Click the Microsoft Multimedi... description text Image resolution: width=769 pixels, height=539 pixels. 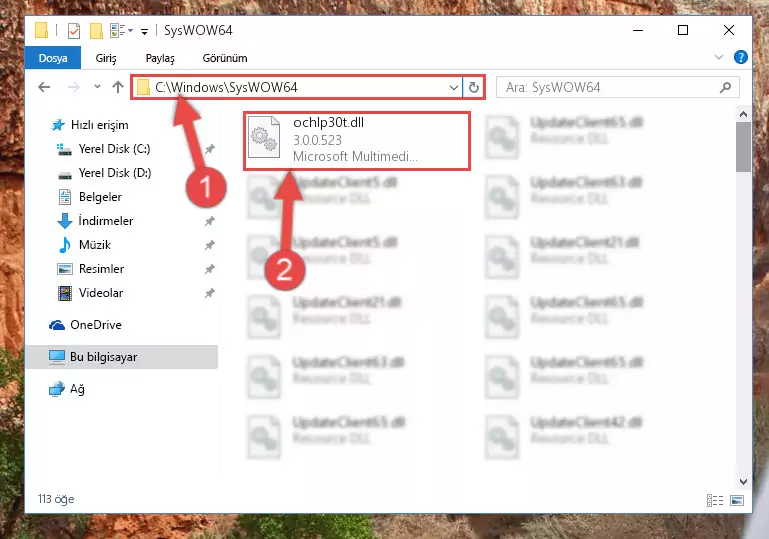355,156
